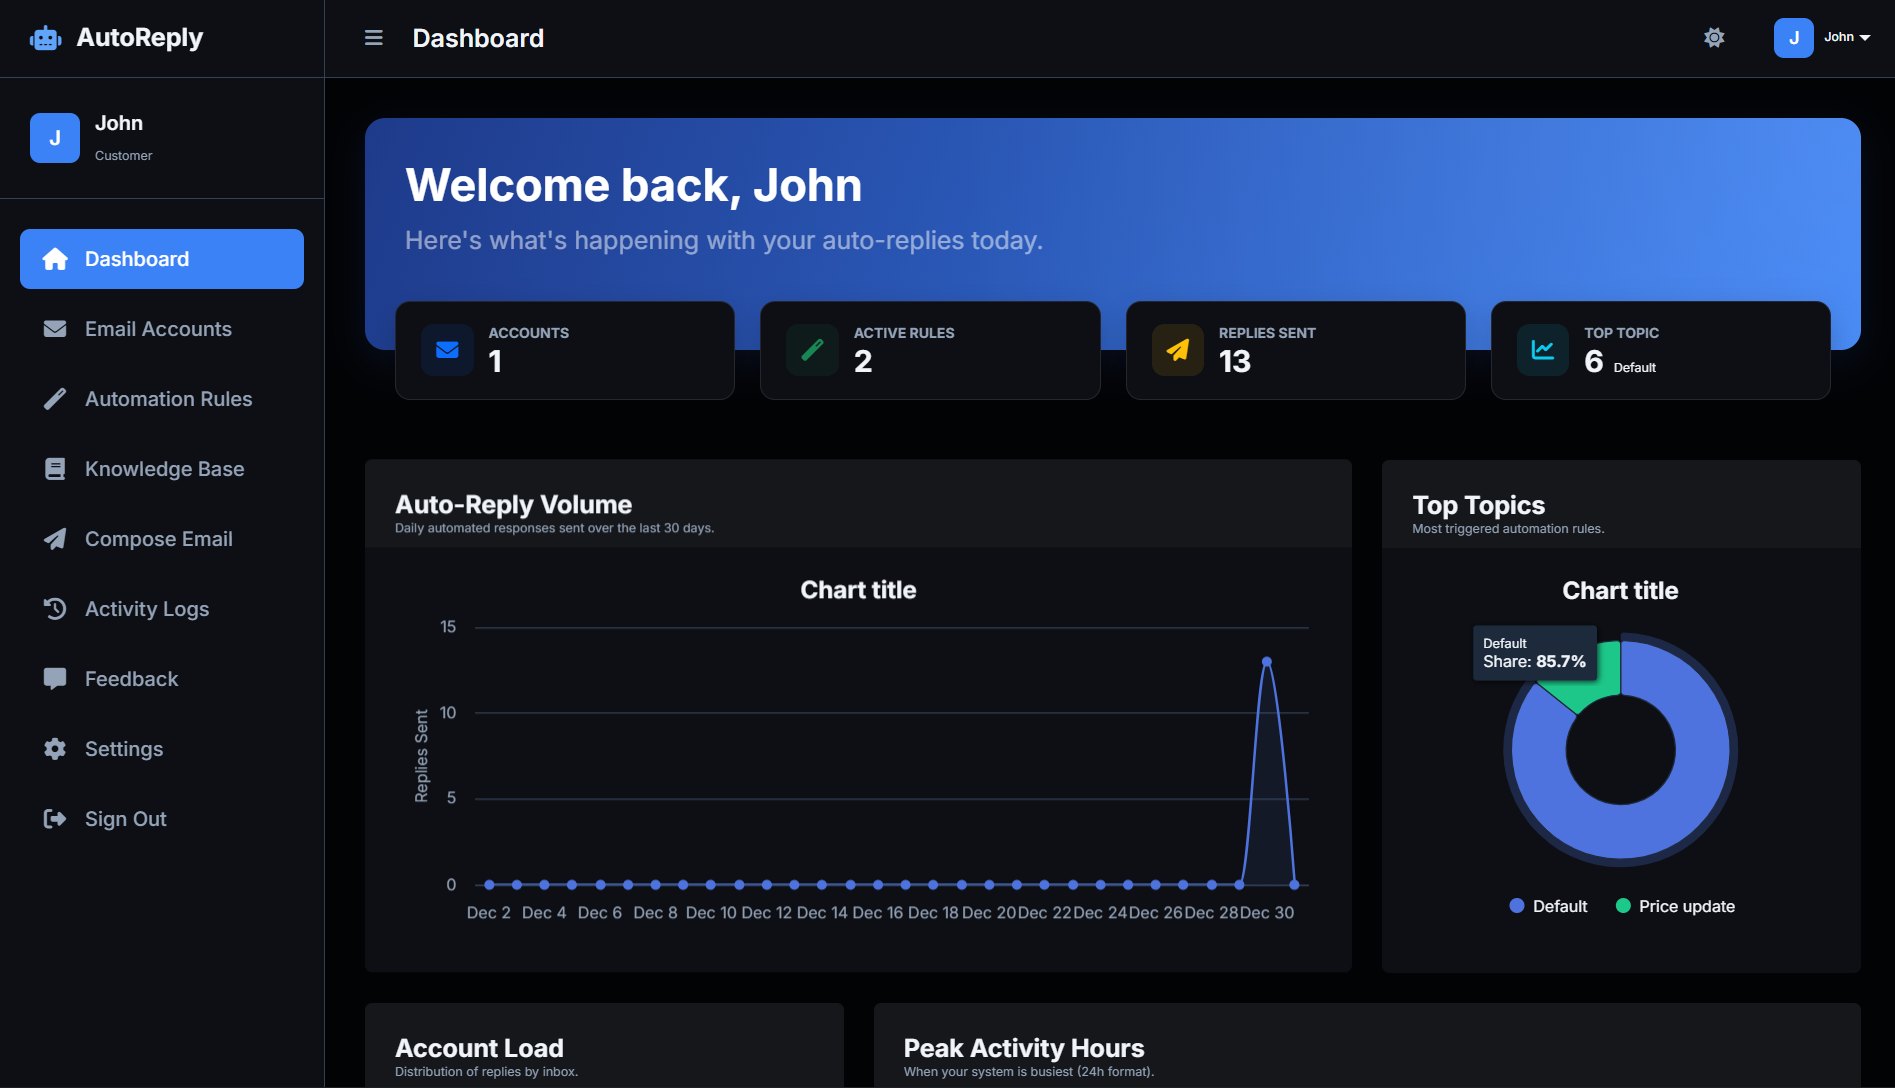This screenshot has width=1895, height=1088.
Task: Click the Feedback chat bubble icon
Action: pyautogui.click(x=56, y=678)
